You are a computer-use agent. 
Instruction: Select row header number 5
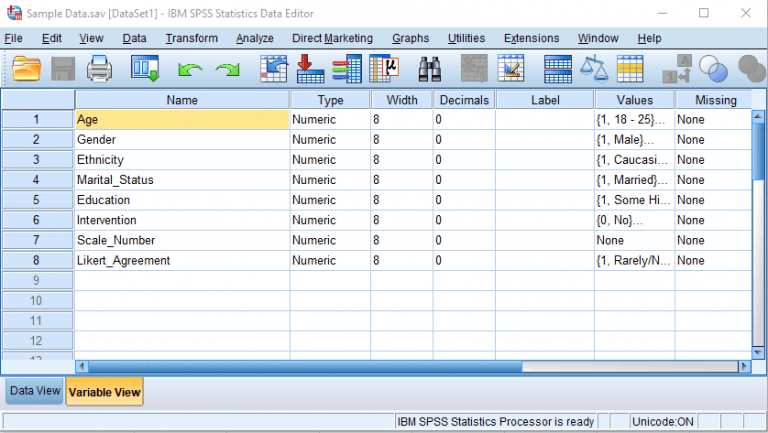(37, 200)
